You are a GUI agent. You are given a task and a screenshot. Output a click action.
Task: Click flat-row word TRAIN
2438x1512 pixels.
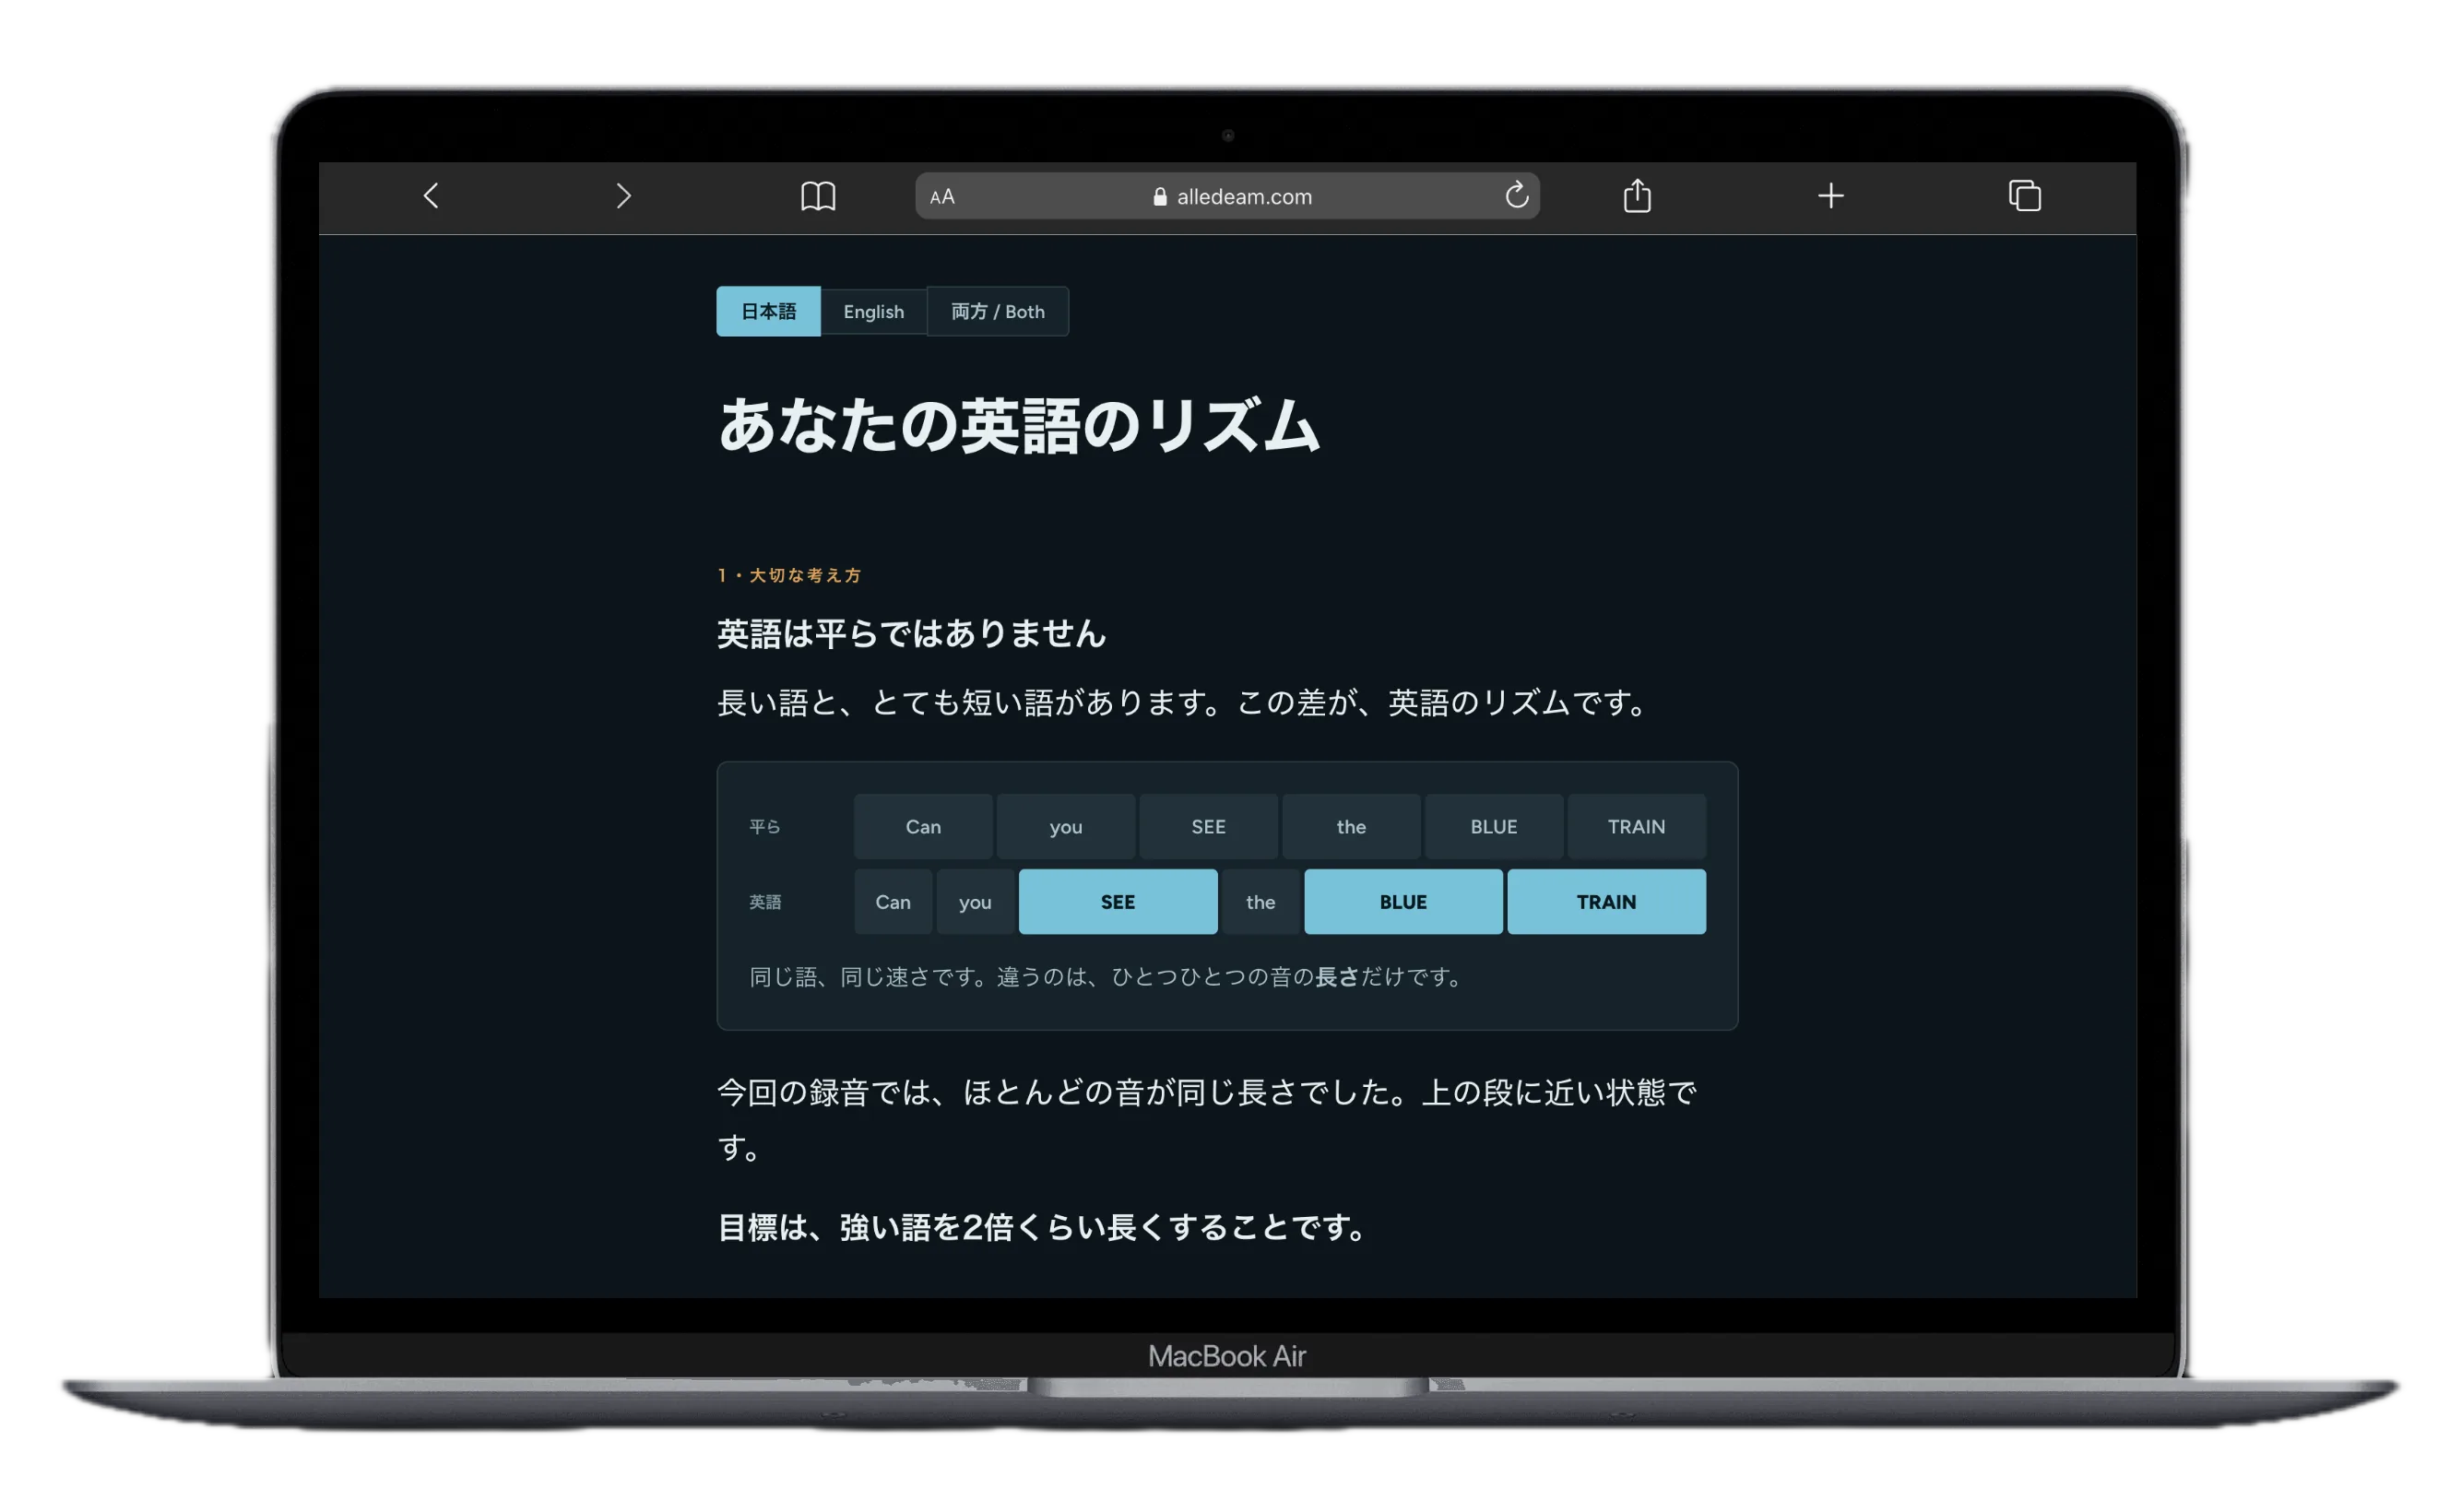pyautogui.click(x=1636, y=826)
